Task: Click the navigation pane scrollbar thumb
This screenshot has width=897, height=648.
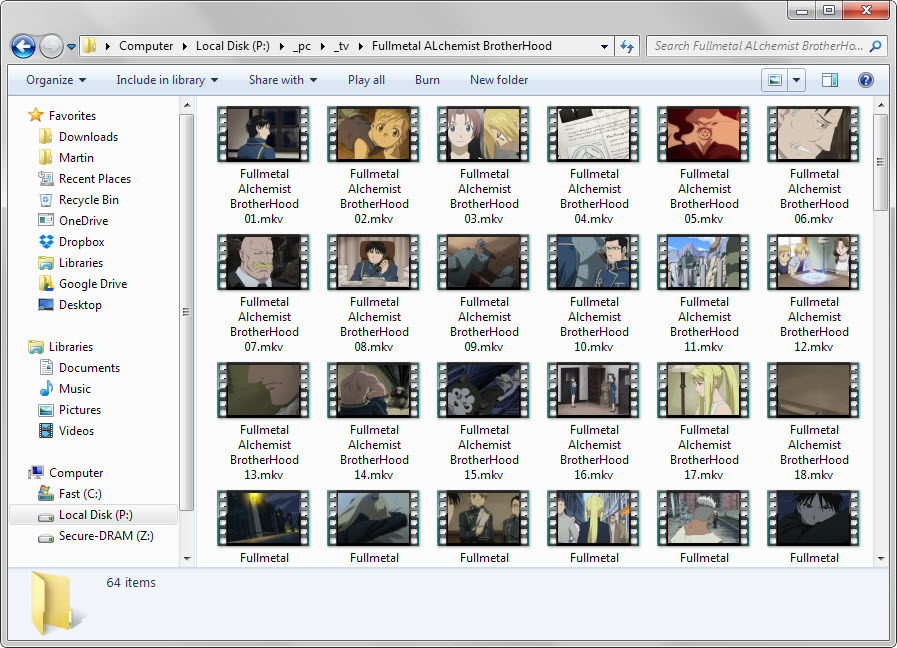Action: (187, 312)
